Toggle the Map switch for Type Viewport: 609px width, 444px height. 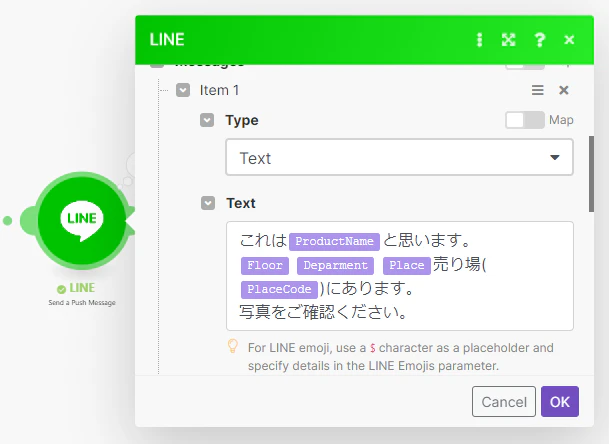coord(525,120)
